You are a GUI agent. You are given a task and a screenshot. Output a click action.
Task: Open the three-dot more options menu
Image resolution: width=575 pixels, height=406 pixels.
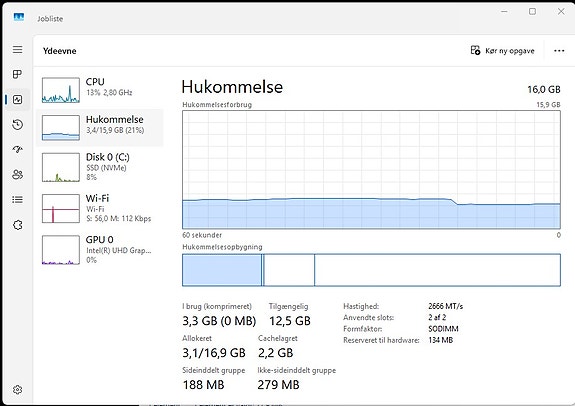tap(559, 51)
